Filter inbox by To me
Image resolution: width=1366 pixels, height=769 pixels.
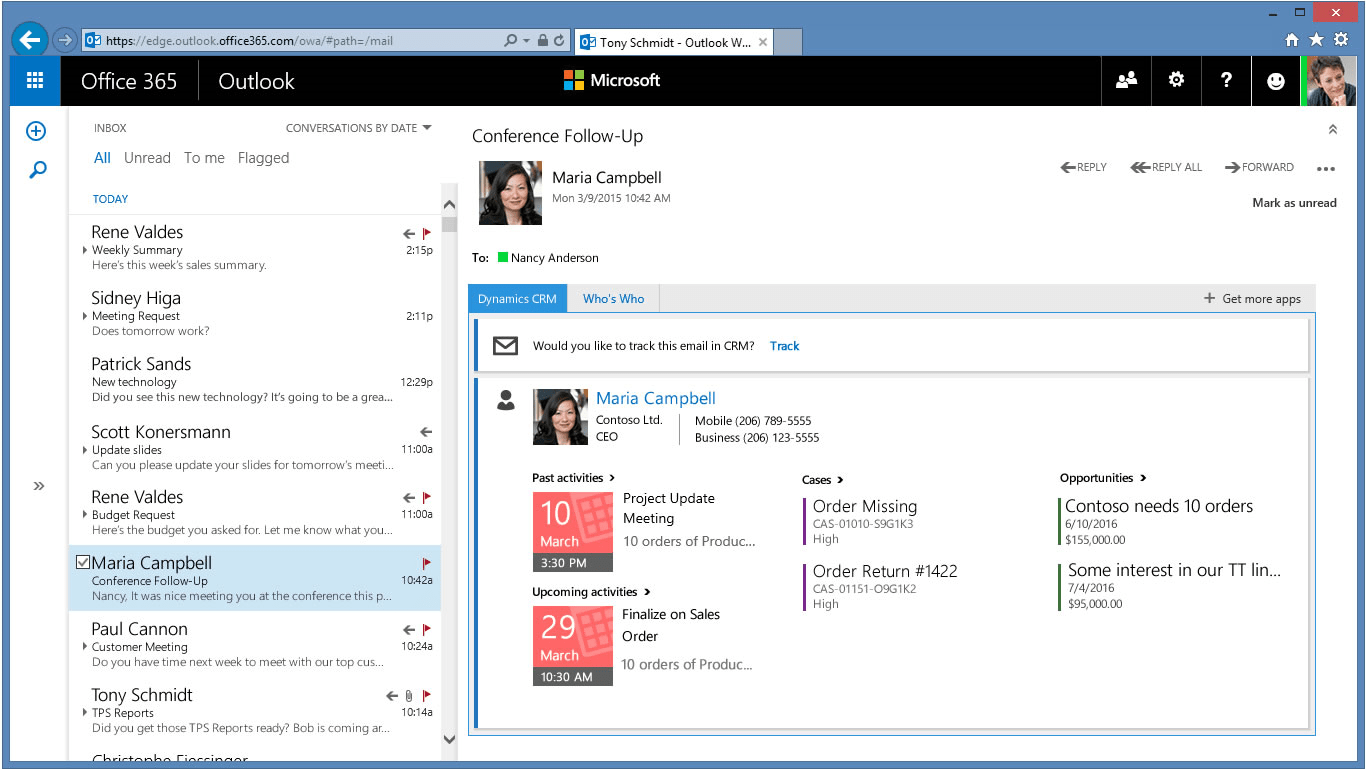click(x=204, y=158)
